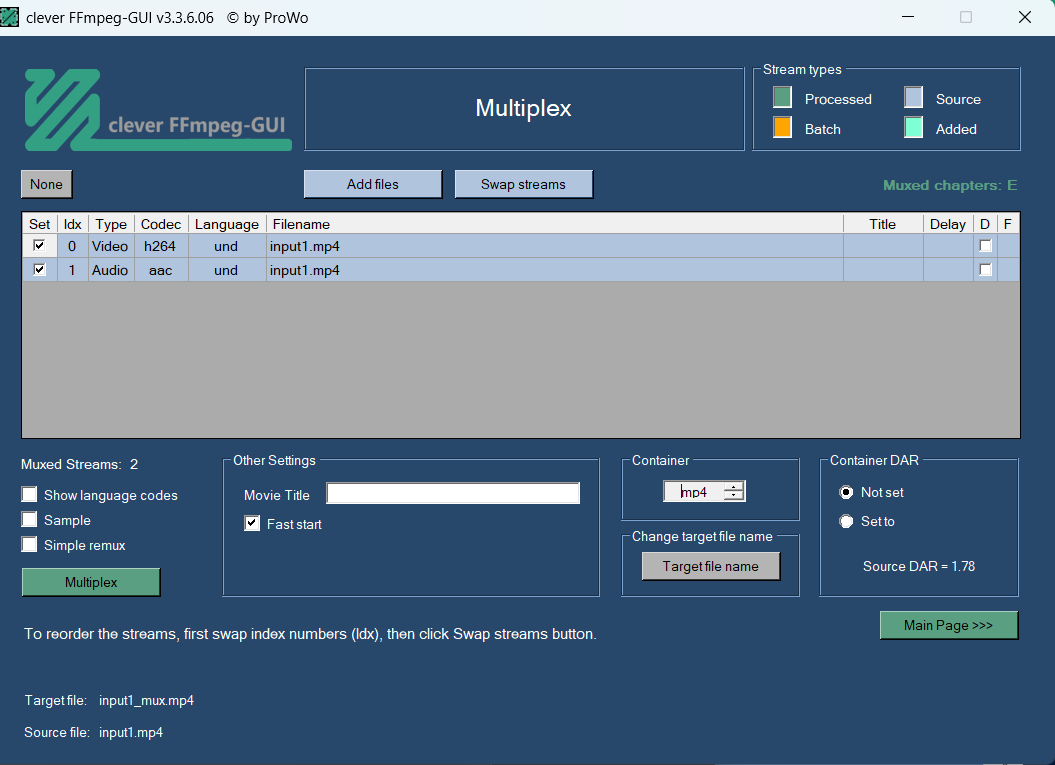
Task: Click und language in Video row
Action: [x=226, y=246]
